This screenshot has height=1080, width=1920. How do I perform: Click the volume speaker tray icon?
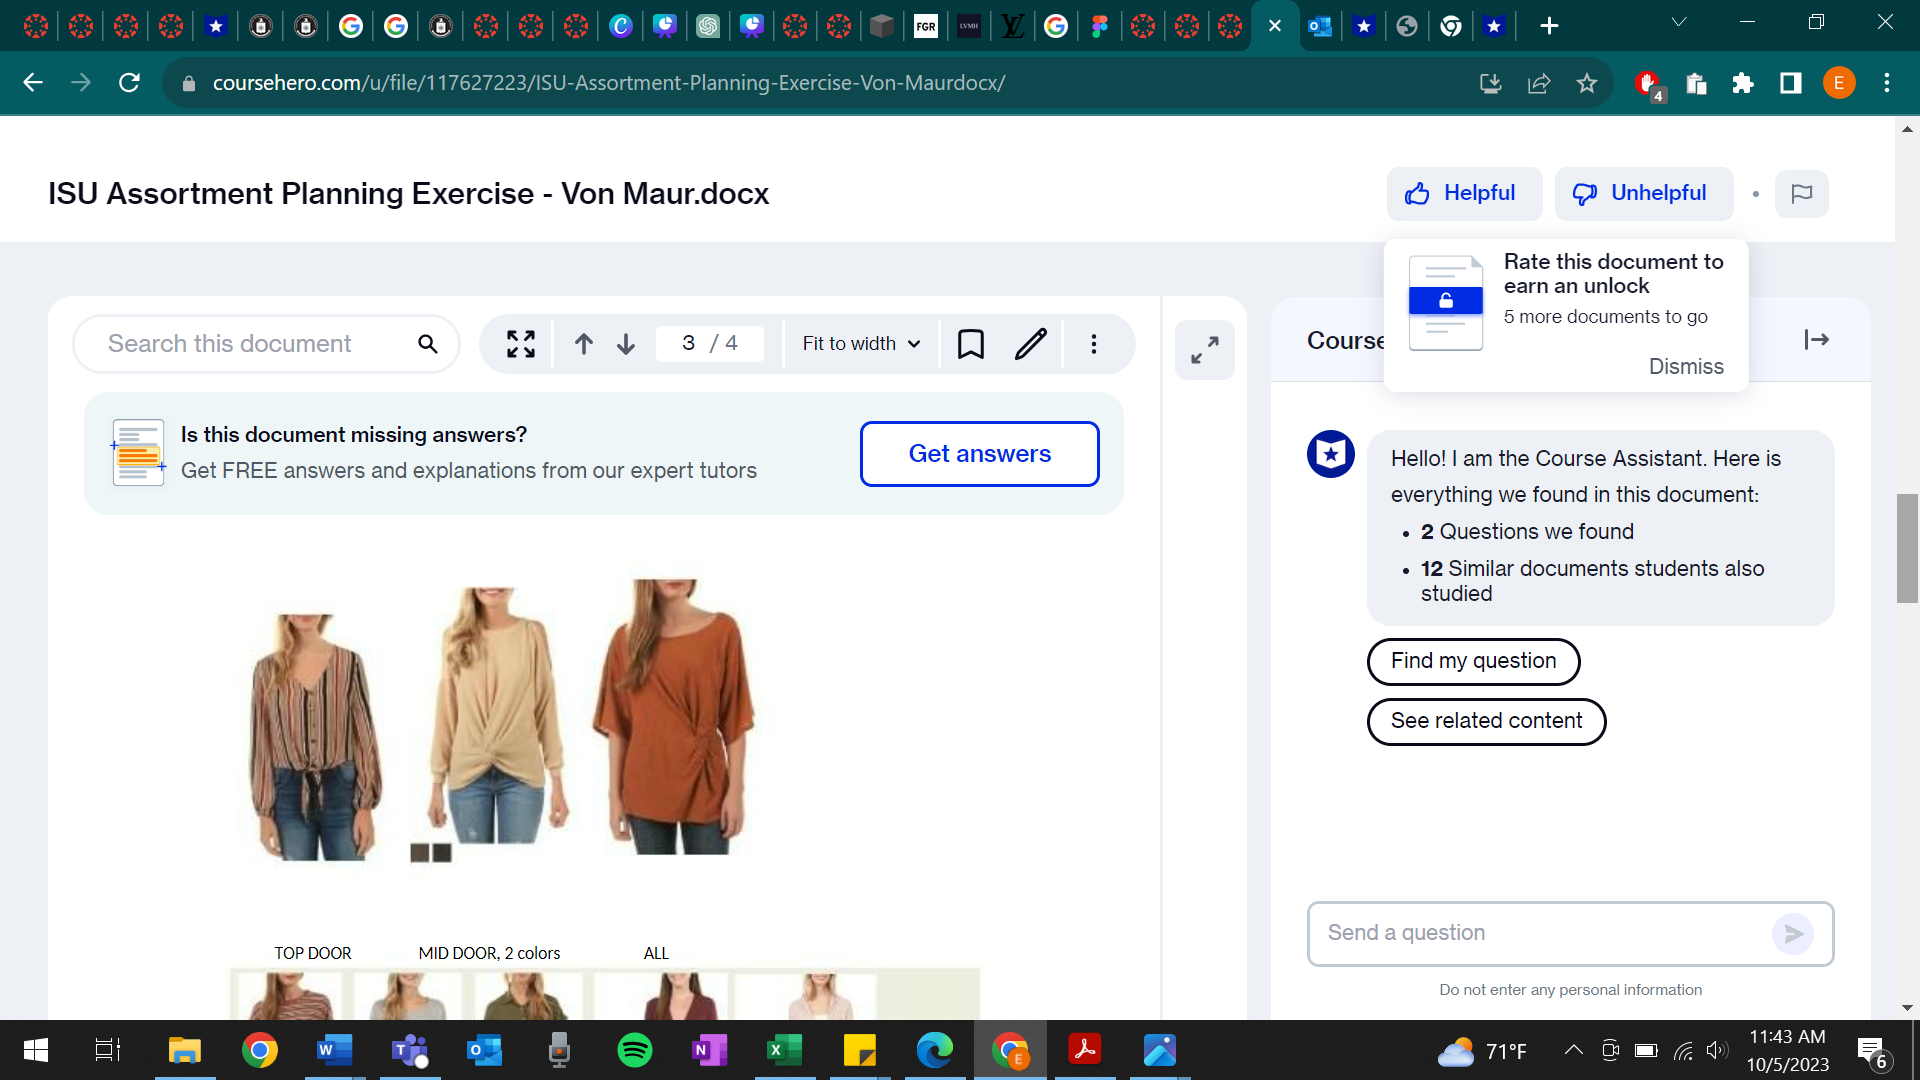[x=1717, y=1050]
